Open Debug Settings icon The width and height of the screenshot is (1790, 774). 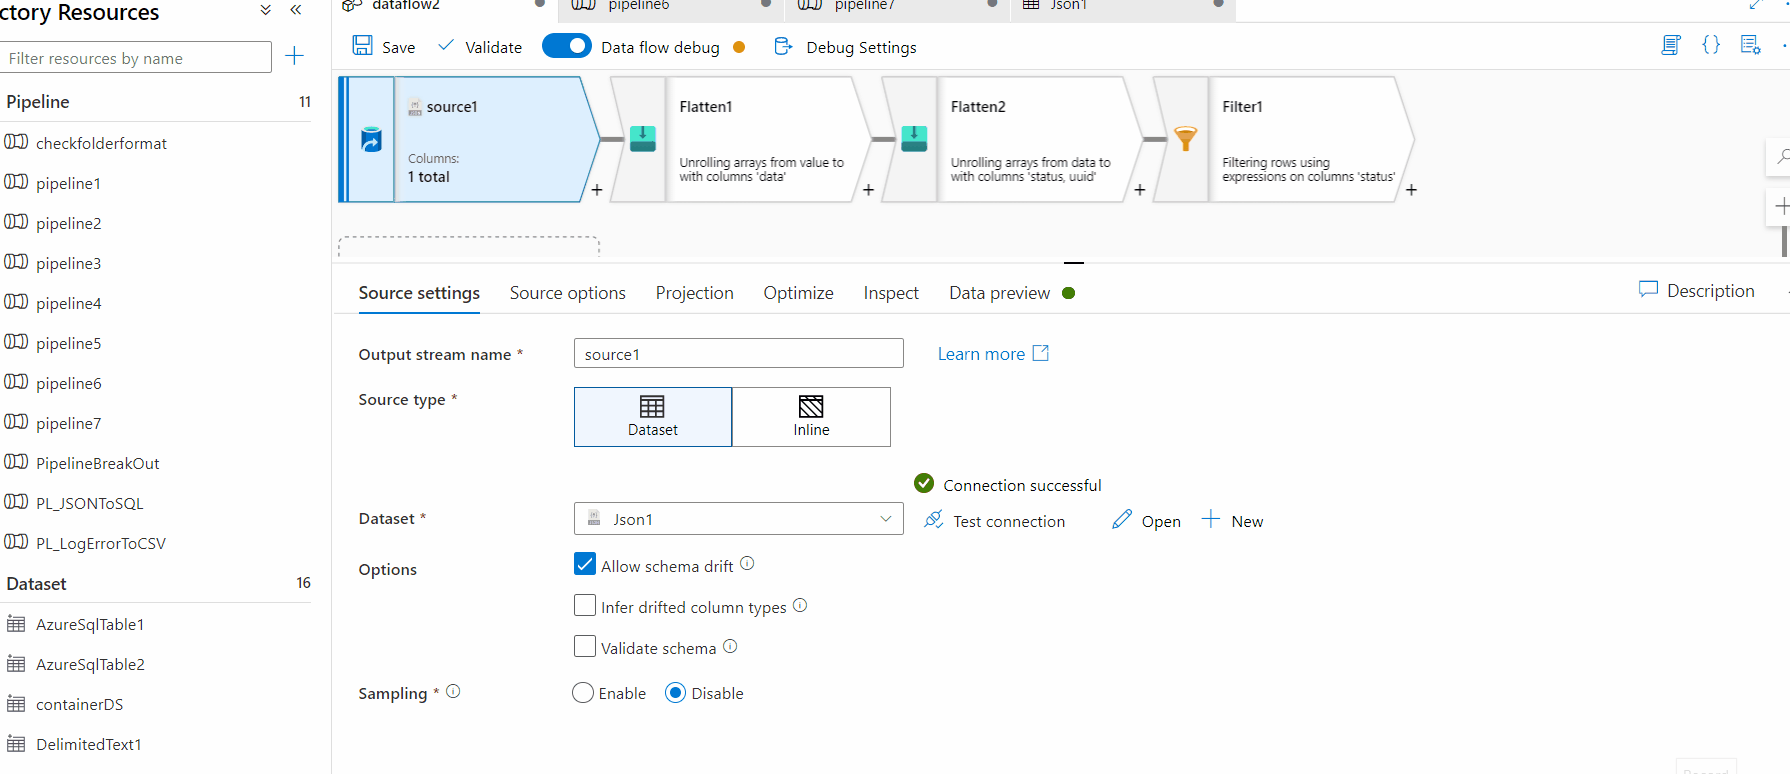(x=784, y=46)
